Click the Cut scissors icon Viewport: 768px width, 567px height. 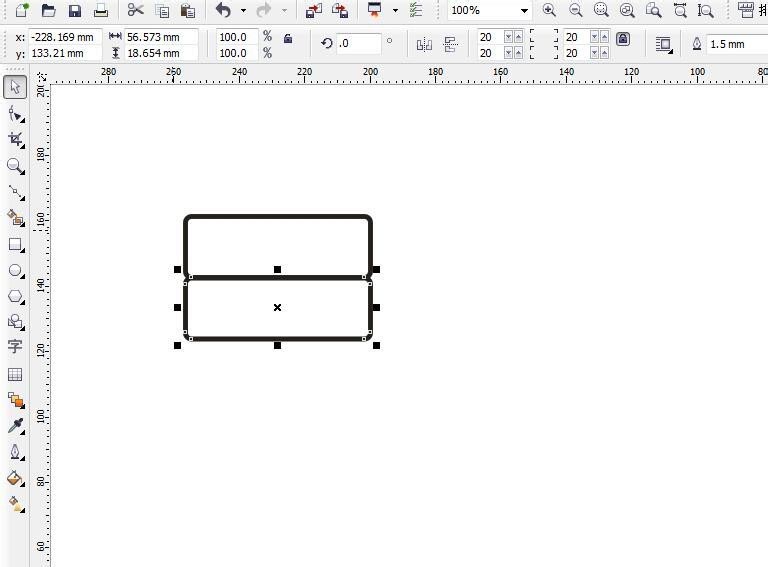(x=135, y=11)
